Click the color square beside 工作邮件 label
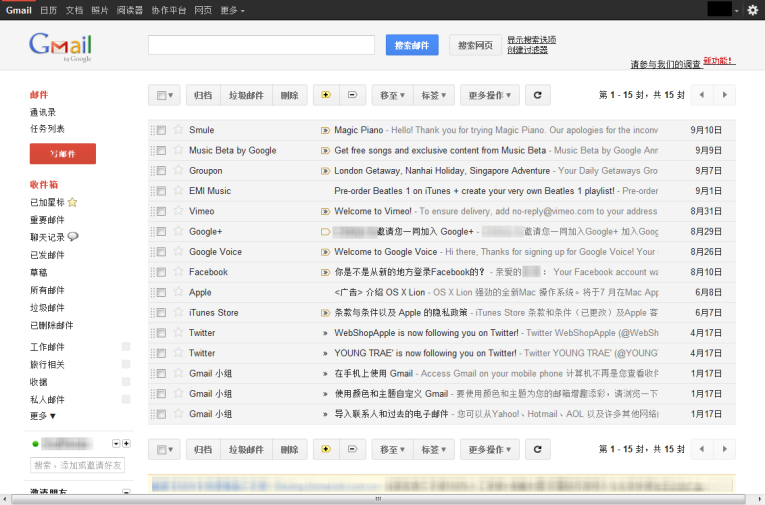 point(125,347)
